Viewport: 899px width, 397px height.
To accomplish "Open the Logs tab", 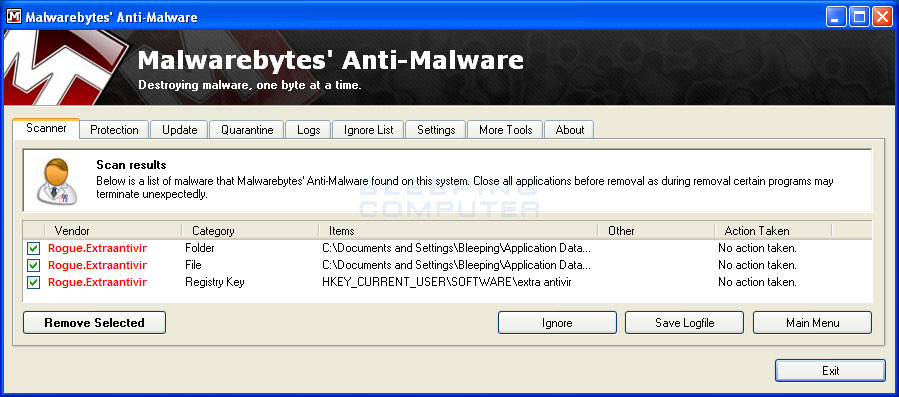I will [x=308, y=130].
